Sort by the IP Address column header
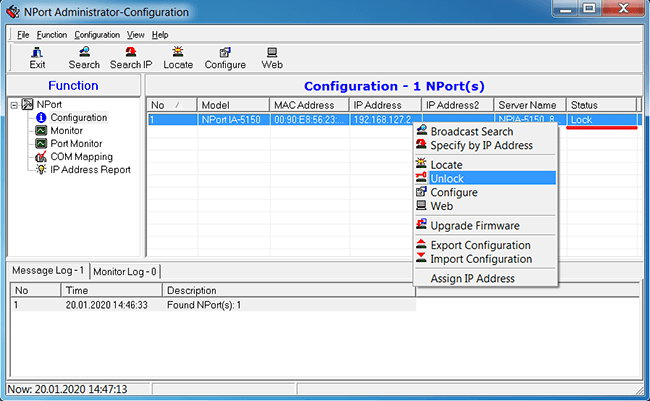Screen dimensions: 650x401 tap(385, 105)
